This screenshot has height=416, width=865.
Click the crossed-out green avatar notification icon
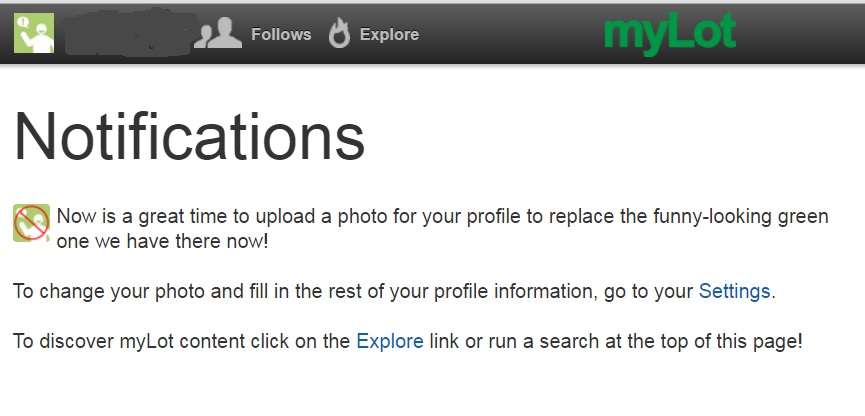pos(31,223)
